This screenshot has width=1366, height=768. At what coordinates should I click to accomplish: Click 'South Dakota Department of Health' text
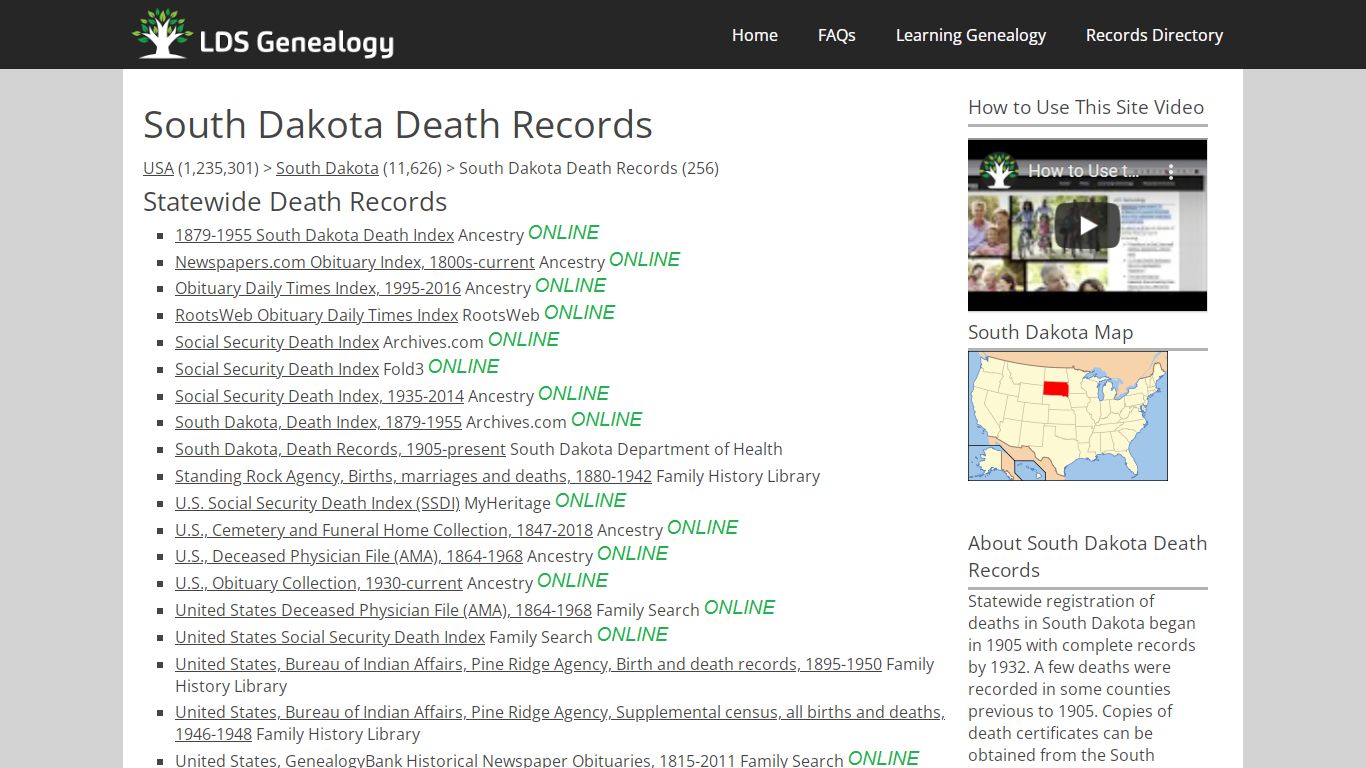click(x=646, y=449)
